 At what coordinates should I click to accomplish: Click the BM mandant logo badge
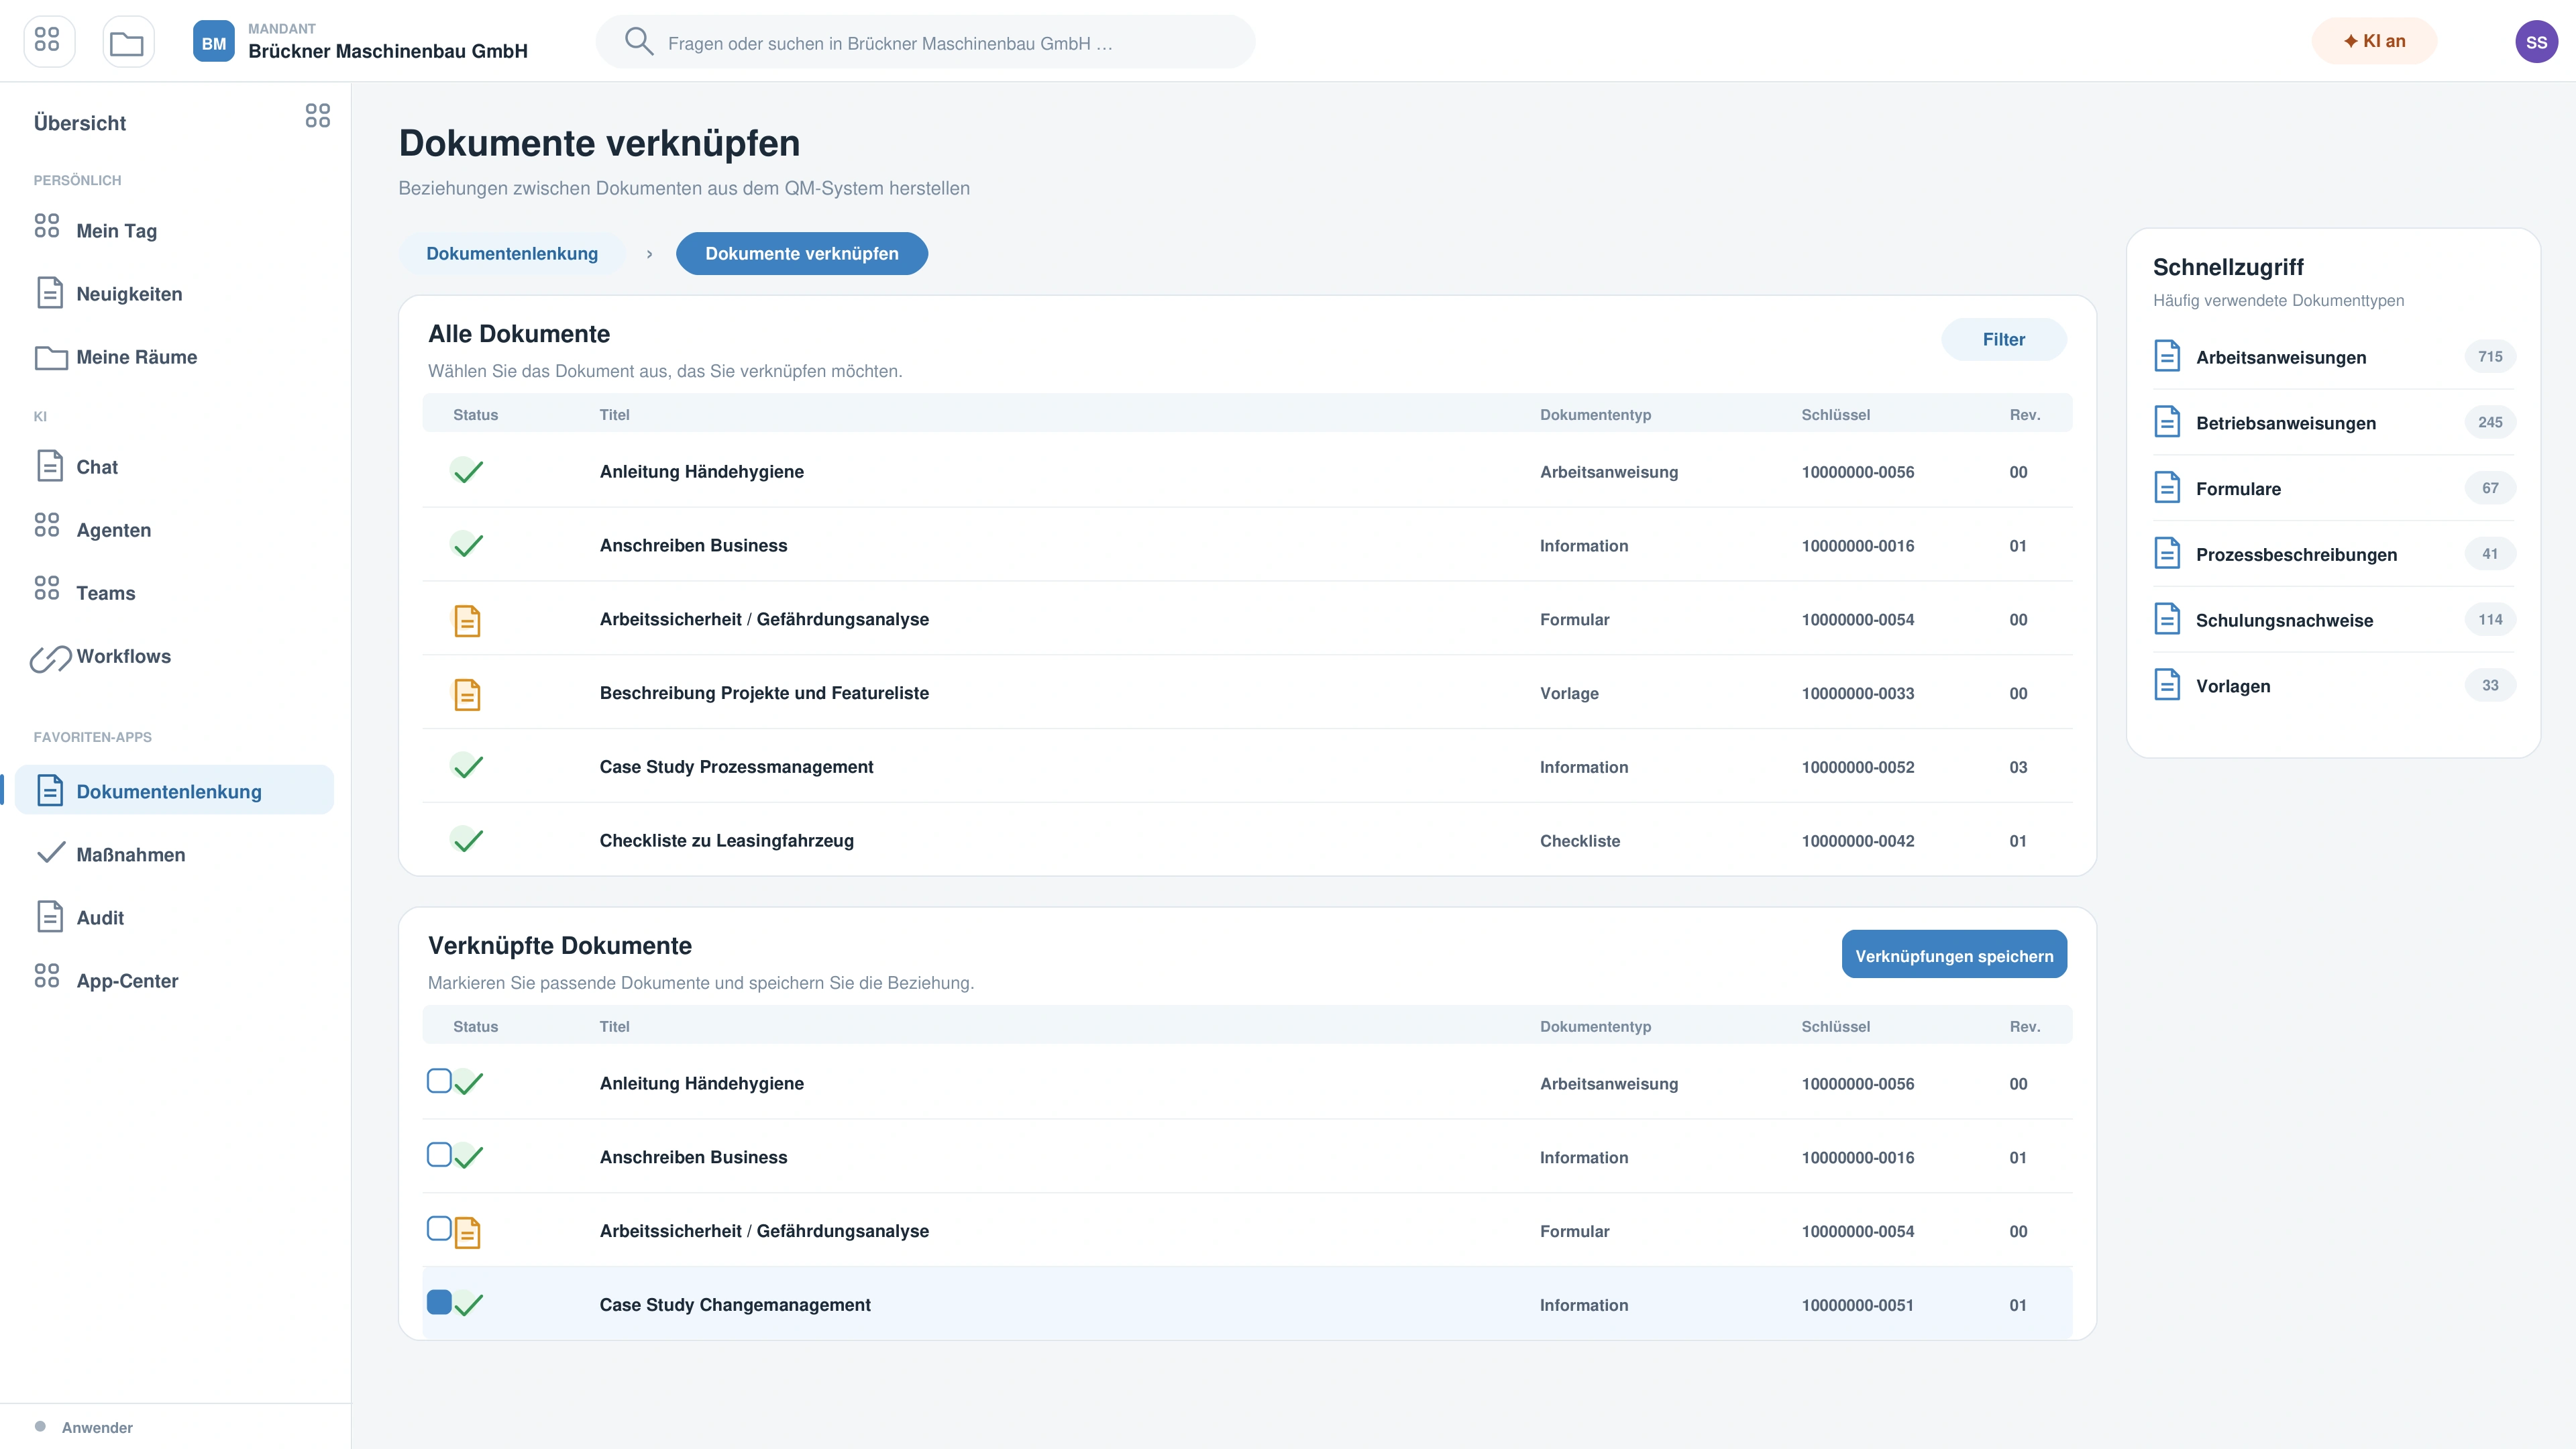click(213, 42)
